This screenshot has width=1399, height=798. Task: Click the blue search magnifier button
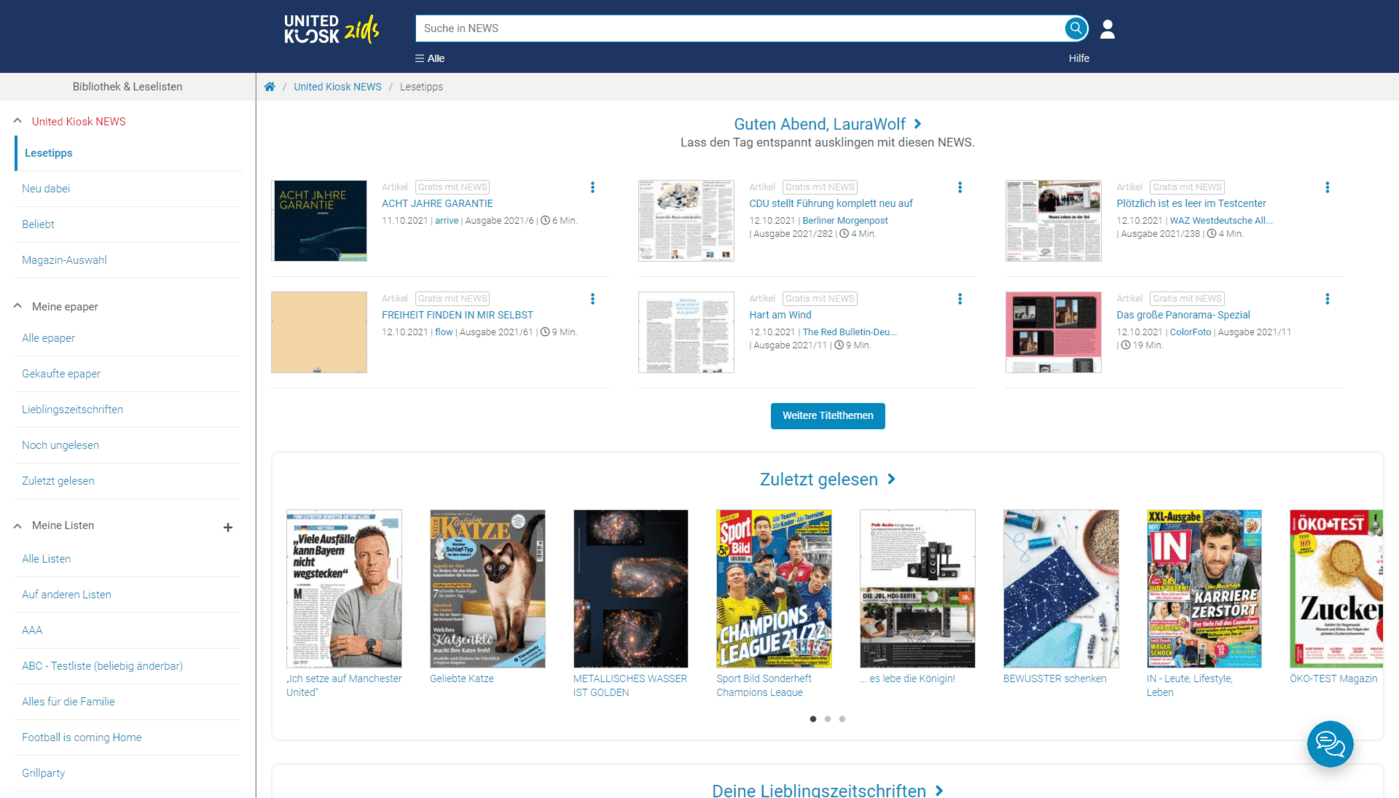coord(1076,28)
